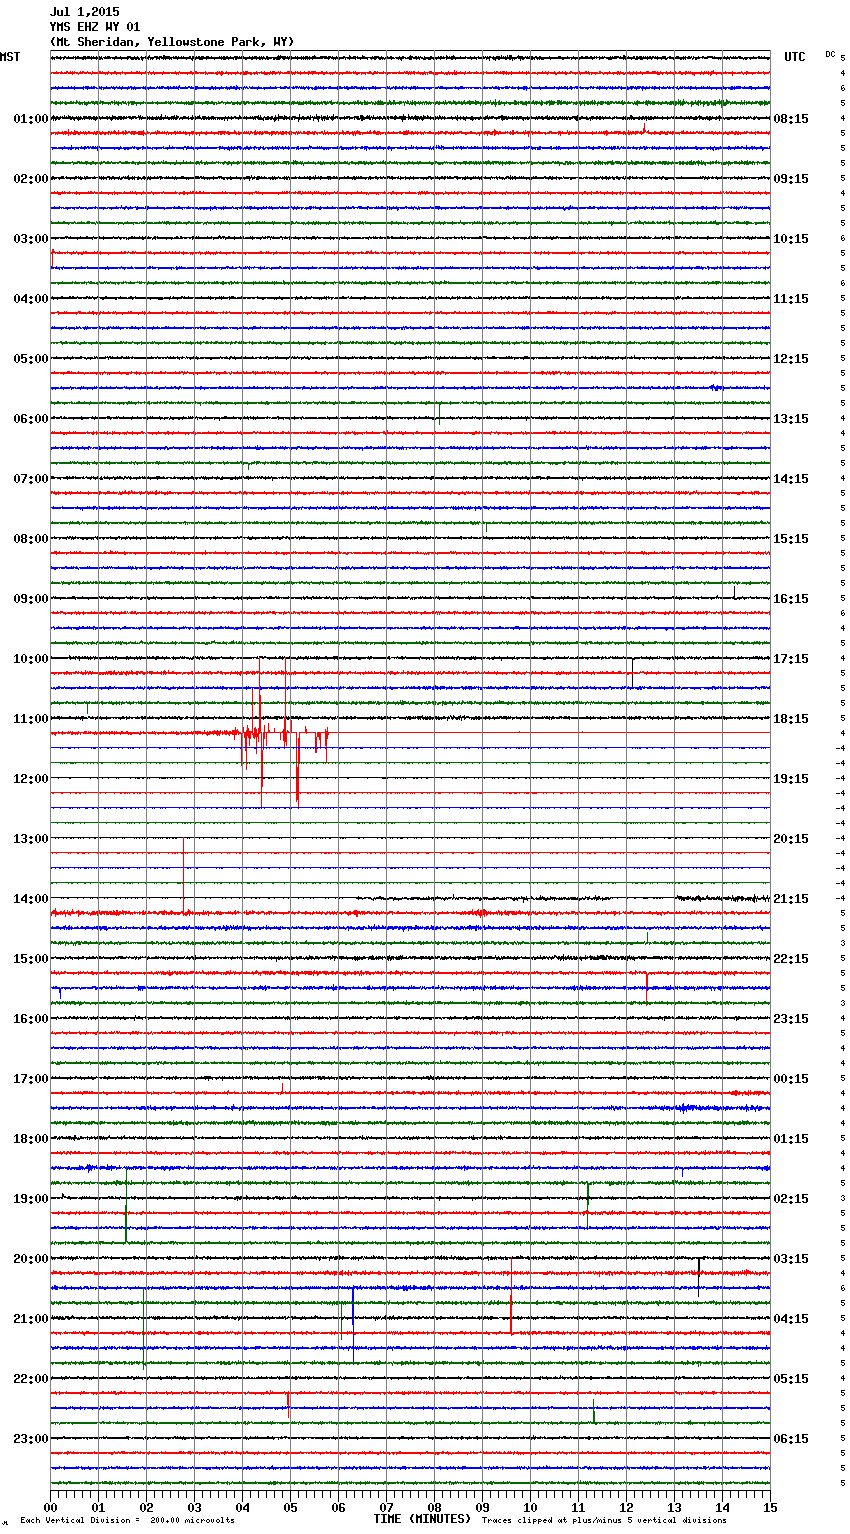
Task: Click the 11:00 MST hour label
Action: tap(30, 719)
